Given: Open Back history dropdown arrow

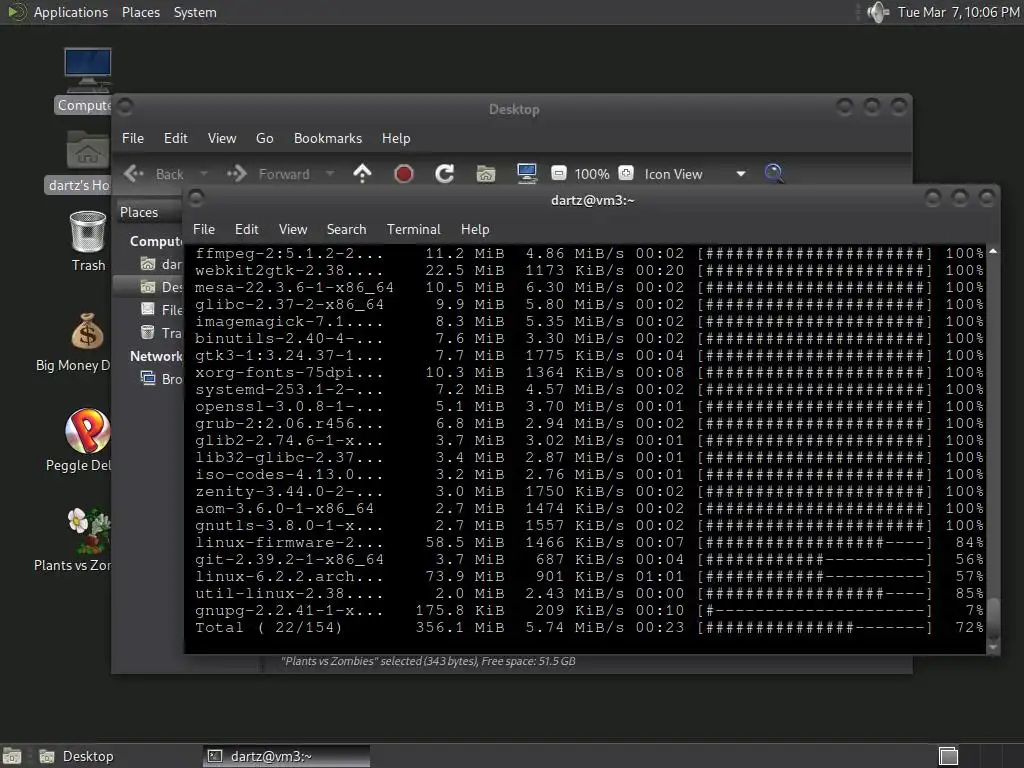Looking at the screenshot, I should coord(204,174).
